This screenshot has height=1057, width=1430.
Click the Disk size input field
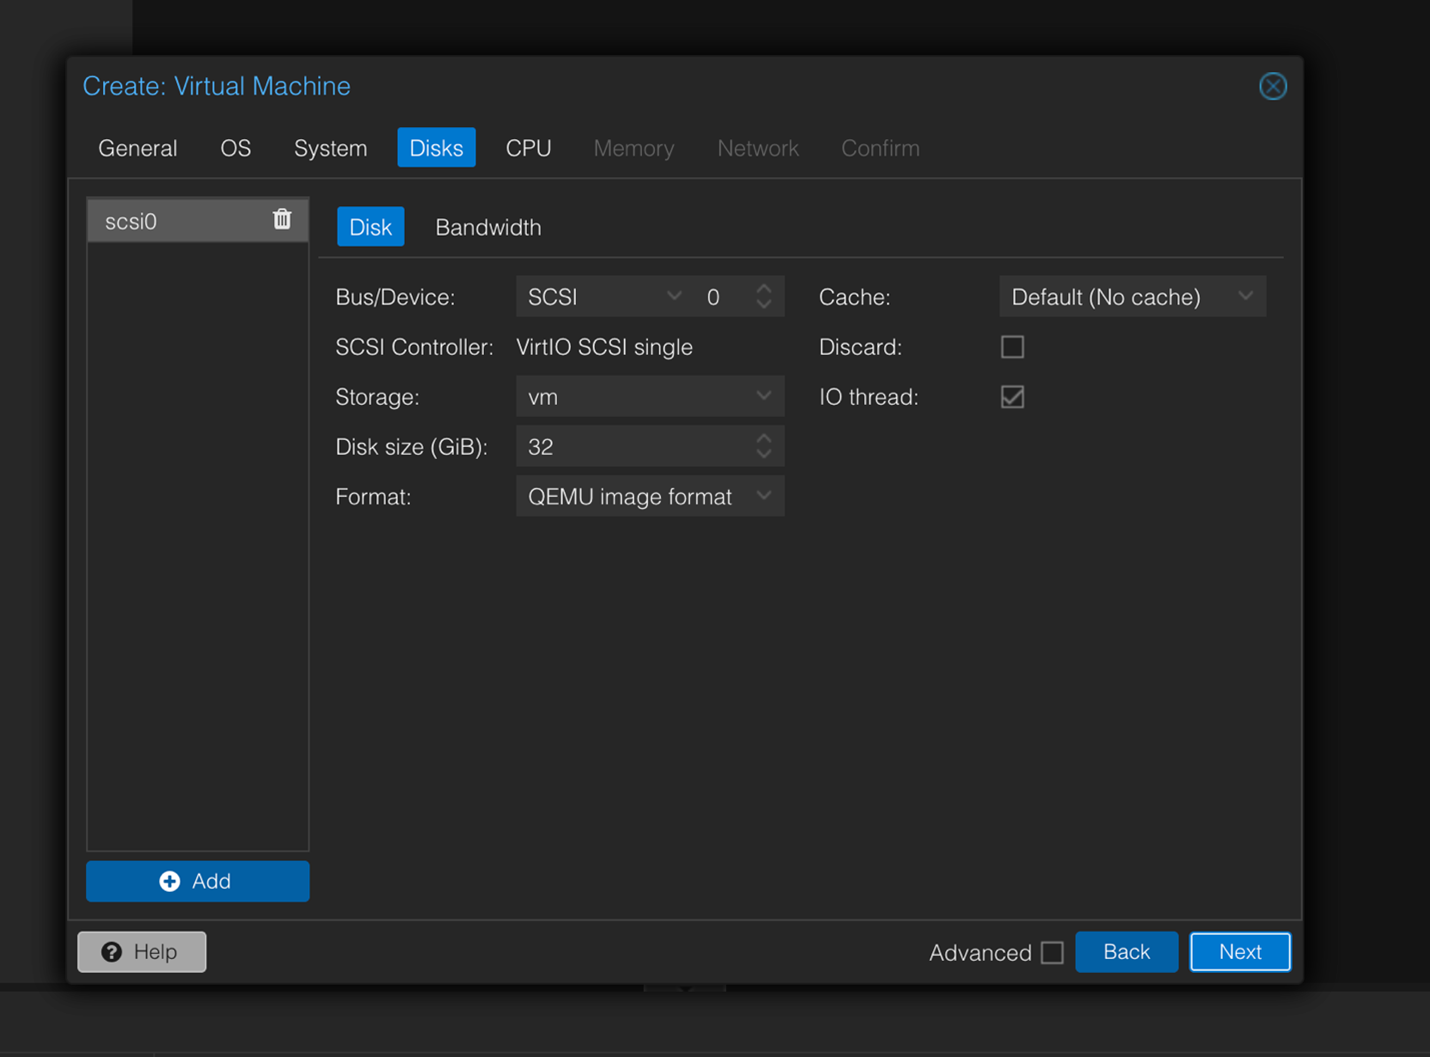[x=635, y=447]
